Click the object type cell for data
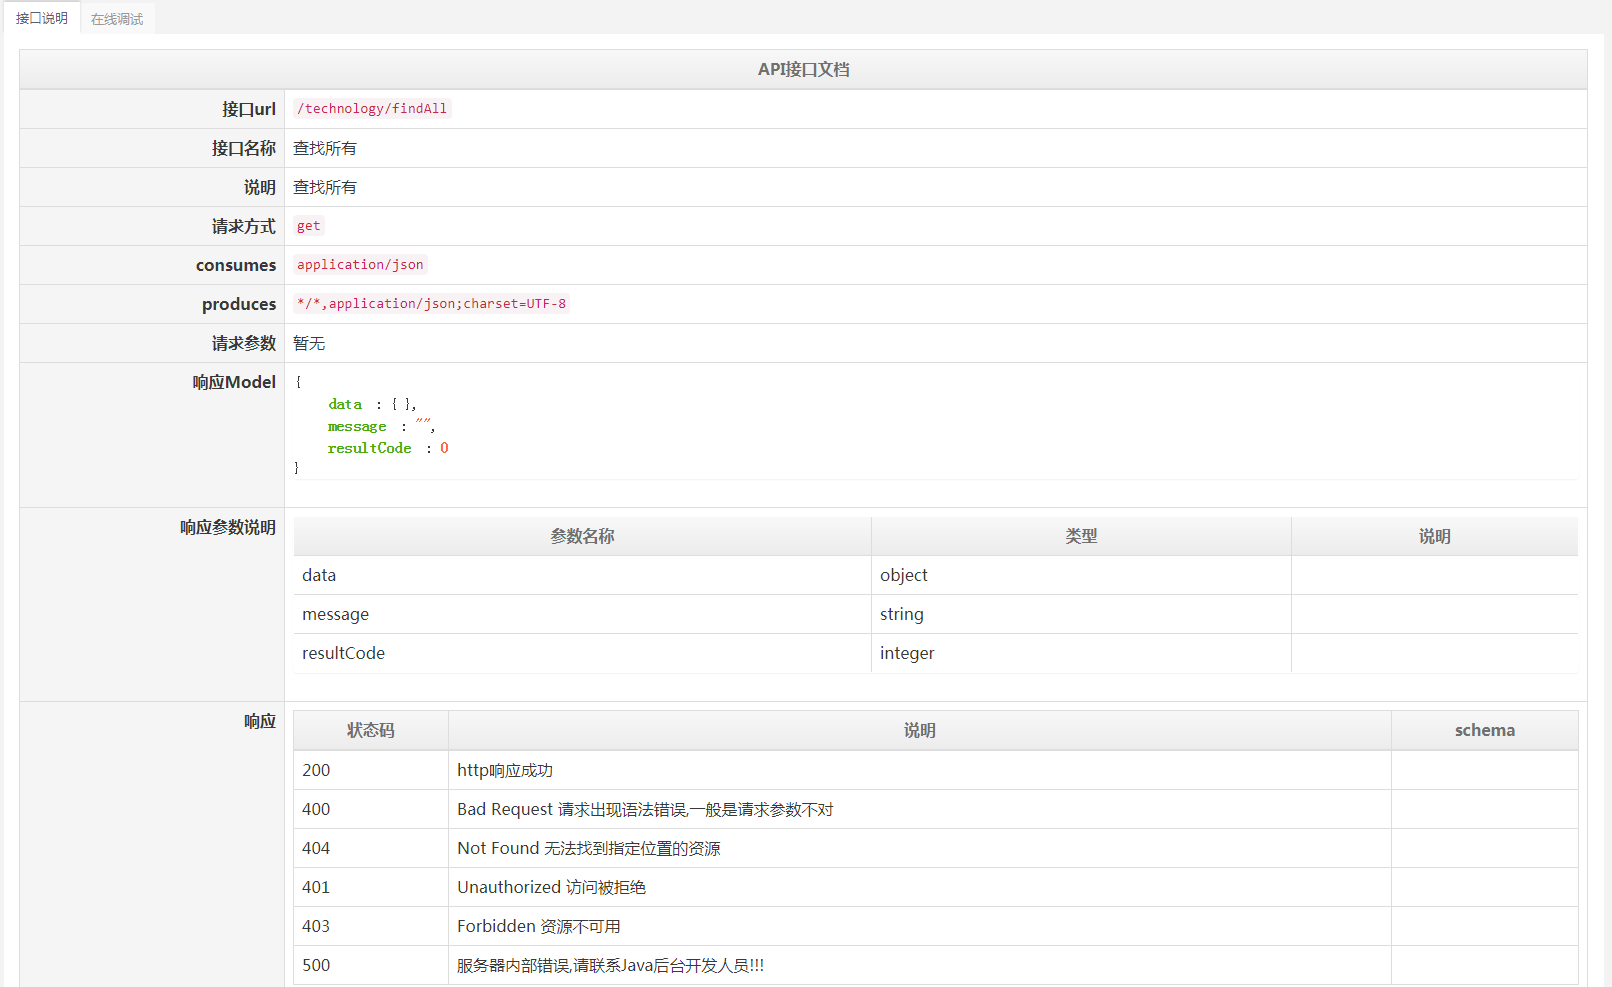This screenshot has height=987, width=1612. (x=903, y=575)
